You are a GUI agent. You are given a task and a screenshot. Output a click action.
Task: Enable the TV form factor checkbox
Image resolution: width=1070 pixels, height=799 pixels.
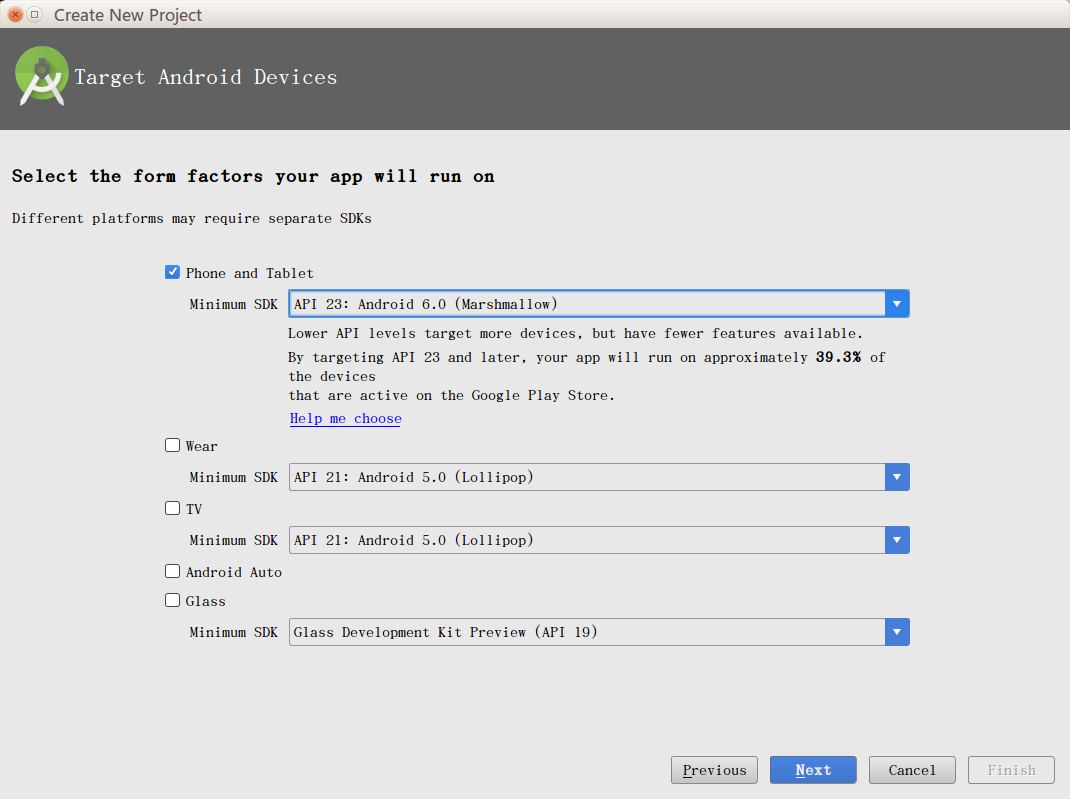[173, 508]
